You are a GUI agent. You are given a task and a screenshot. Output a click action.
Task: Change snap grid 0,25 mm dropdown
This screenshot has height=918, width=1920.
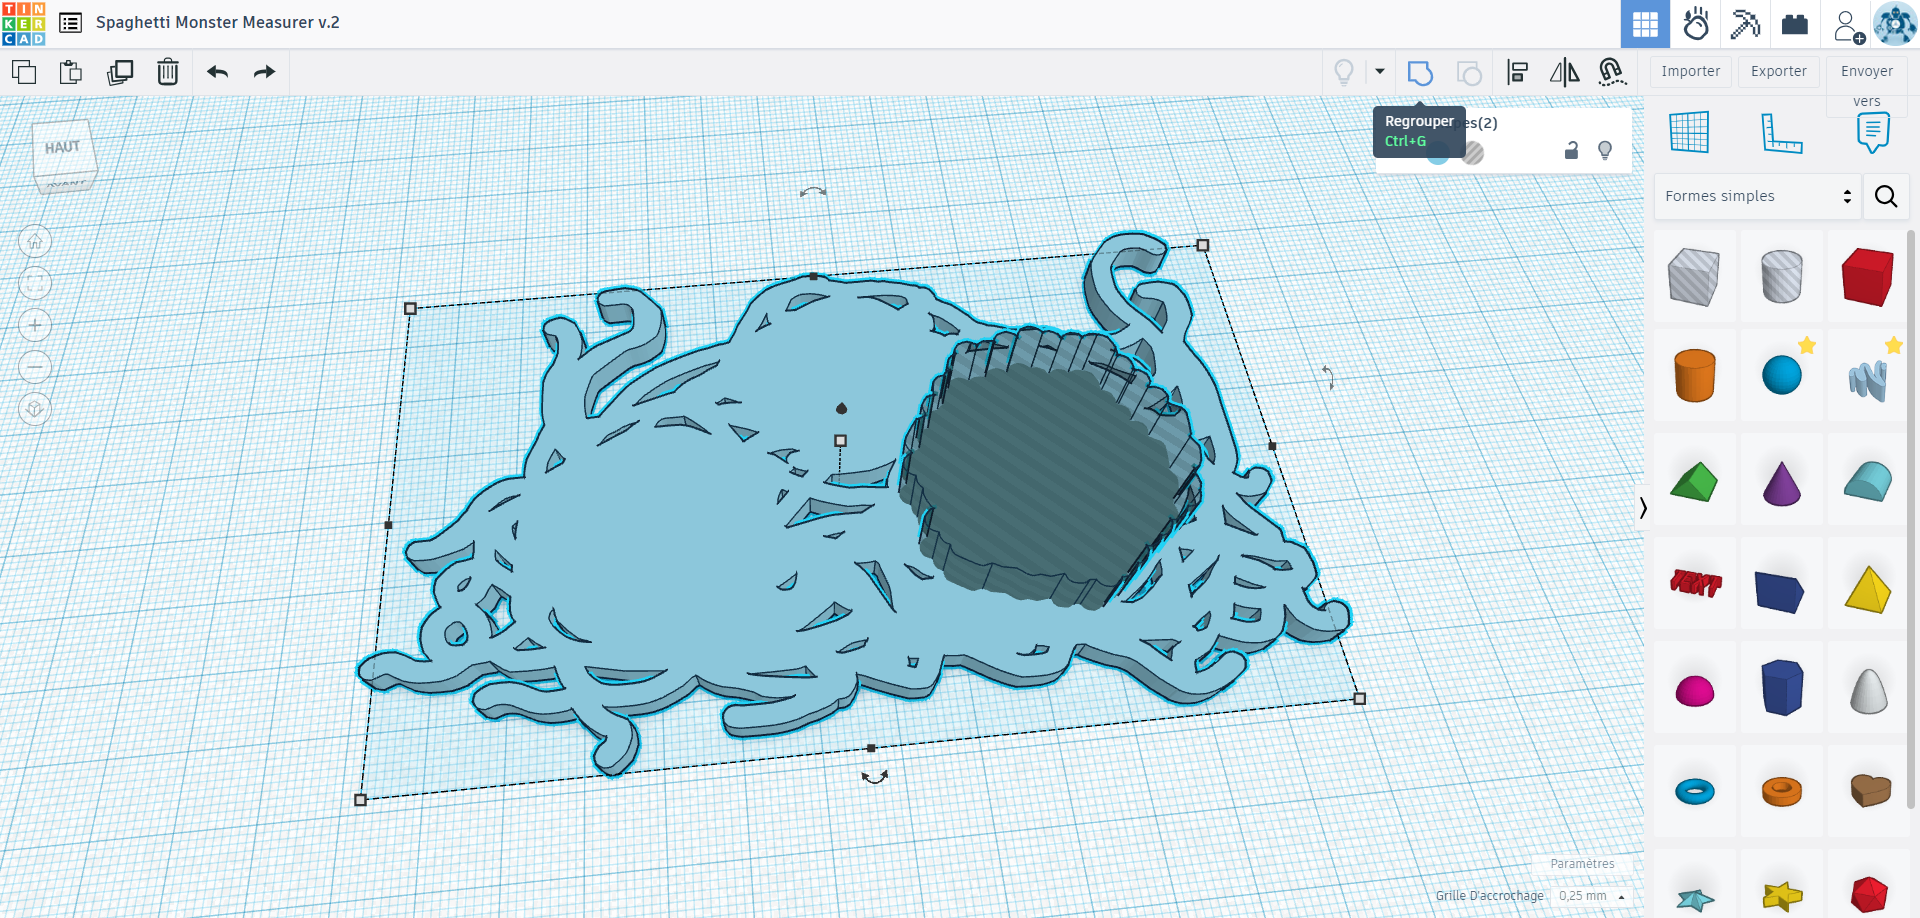[x=1591, y=896]
